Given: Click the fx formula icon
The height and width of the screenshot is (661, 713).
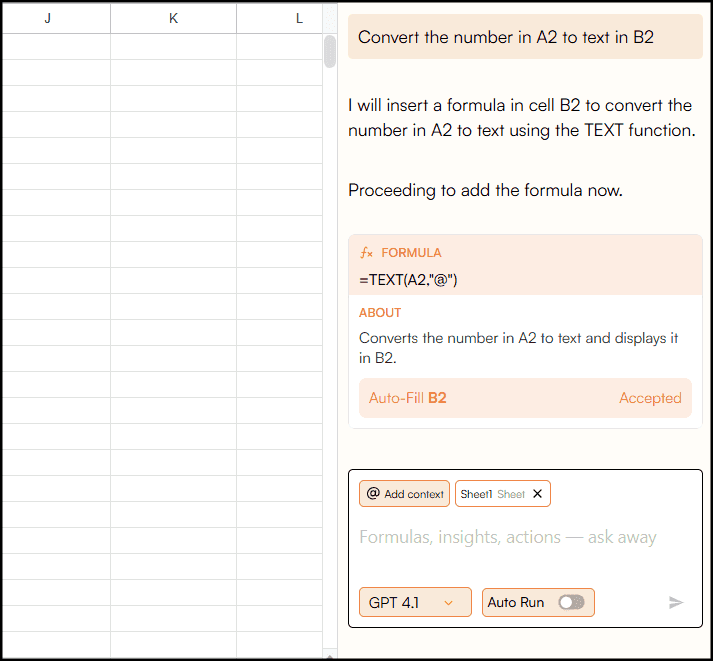Looking at the screenshot, I should (366, 253).
